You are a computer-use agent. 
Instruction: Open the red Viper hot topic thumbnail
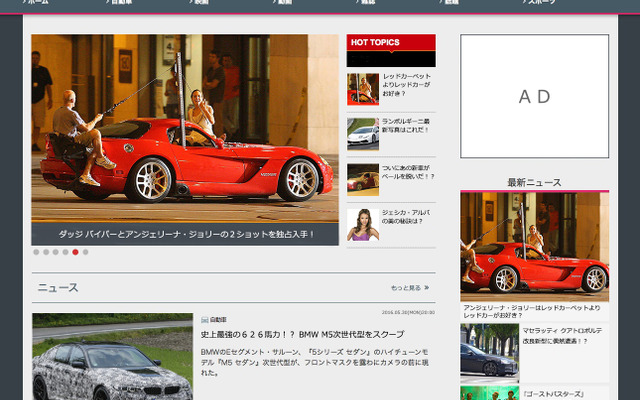click(363, 89)
